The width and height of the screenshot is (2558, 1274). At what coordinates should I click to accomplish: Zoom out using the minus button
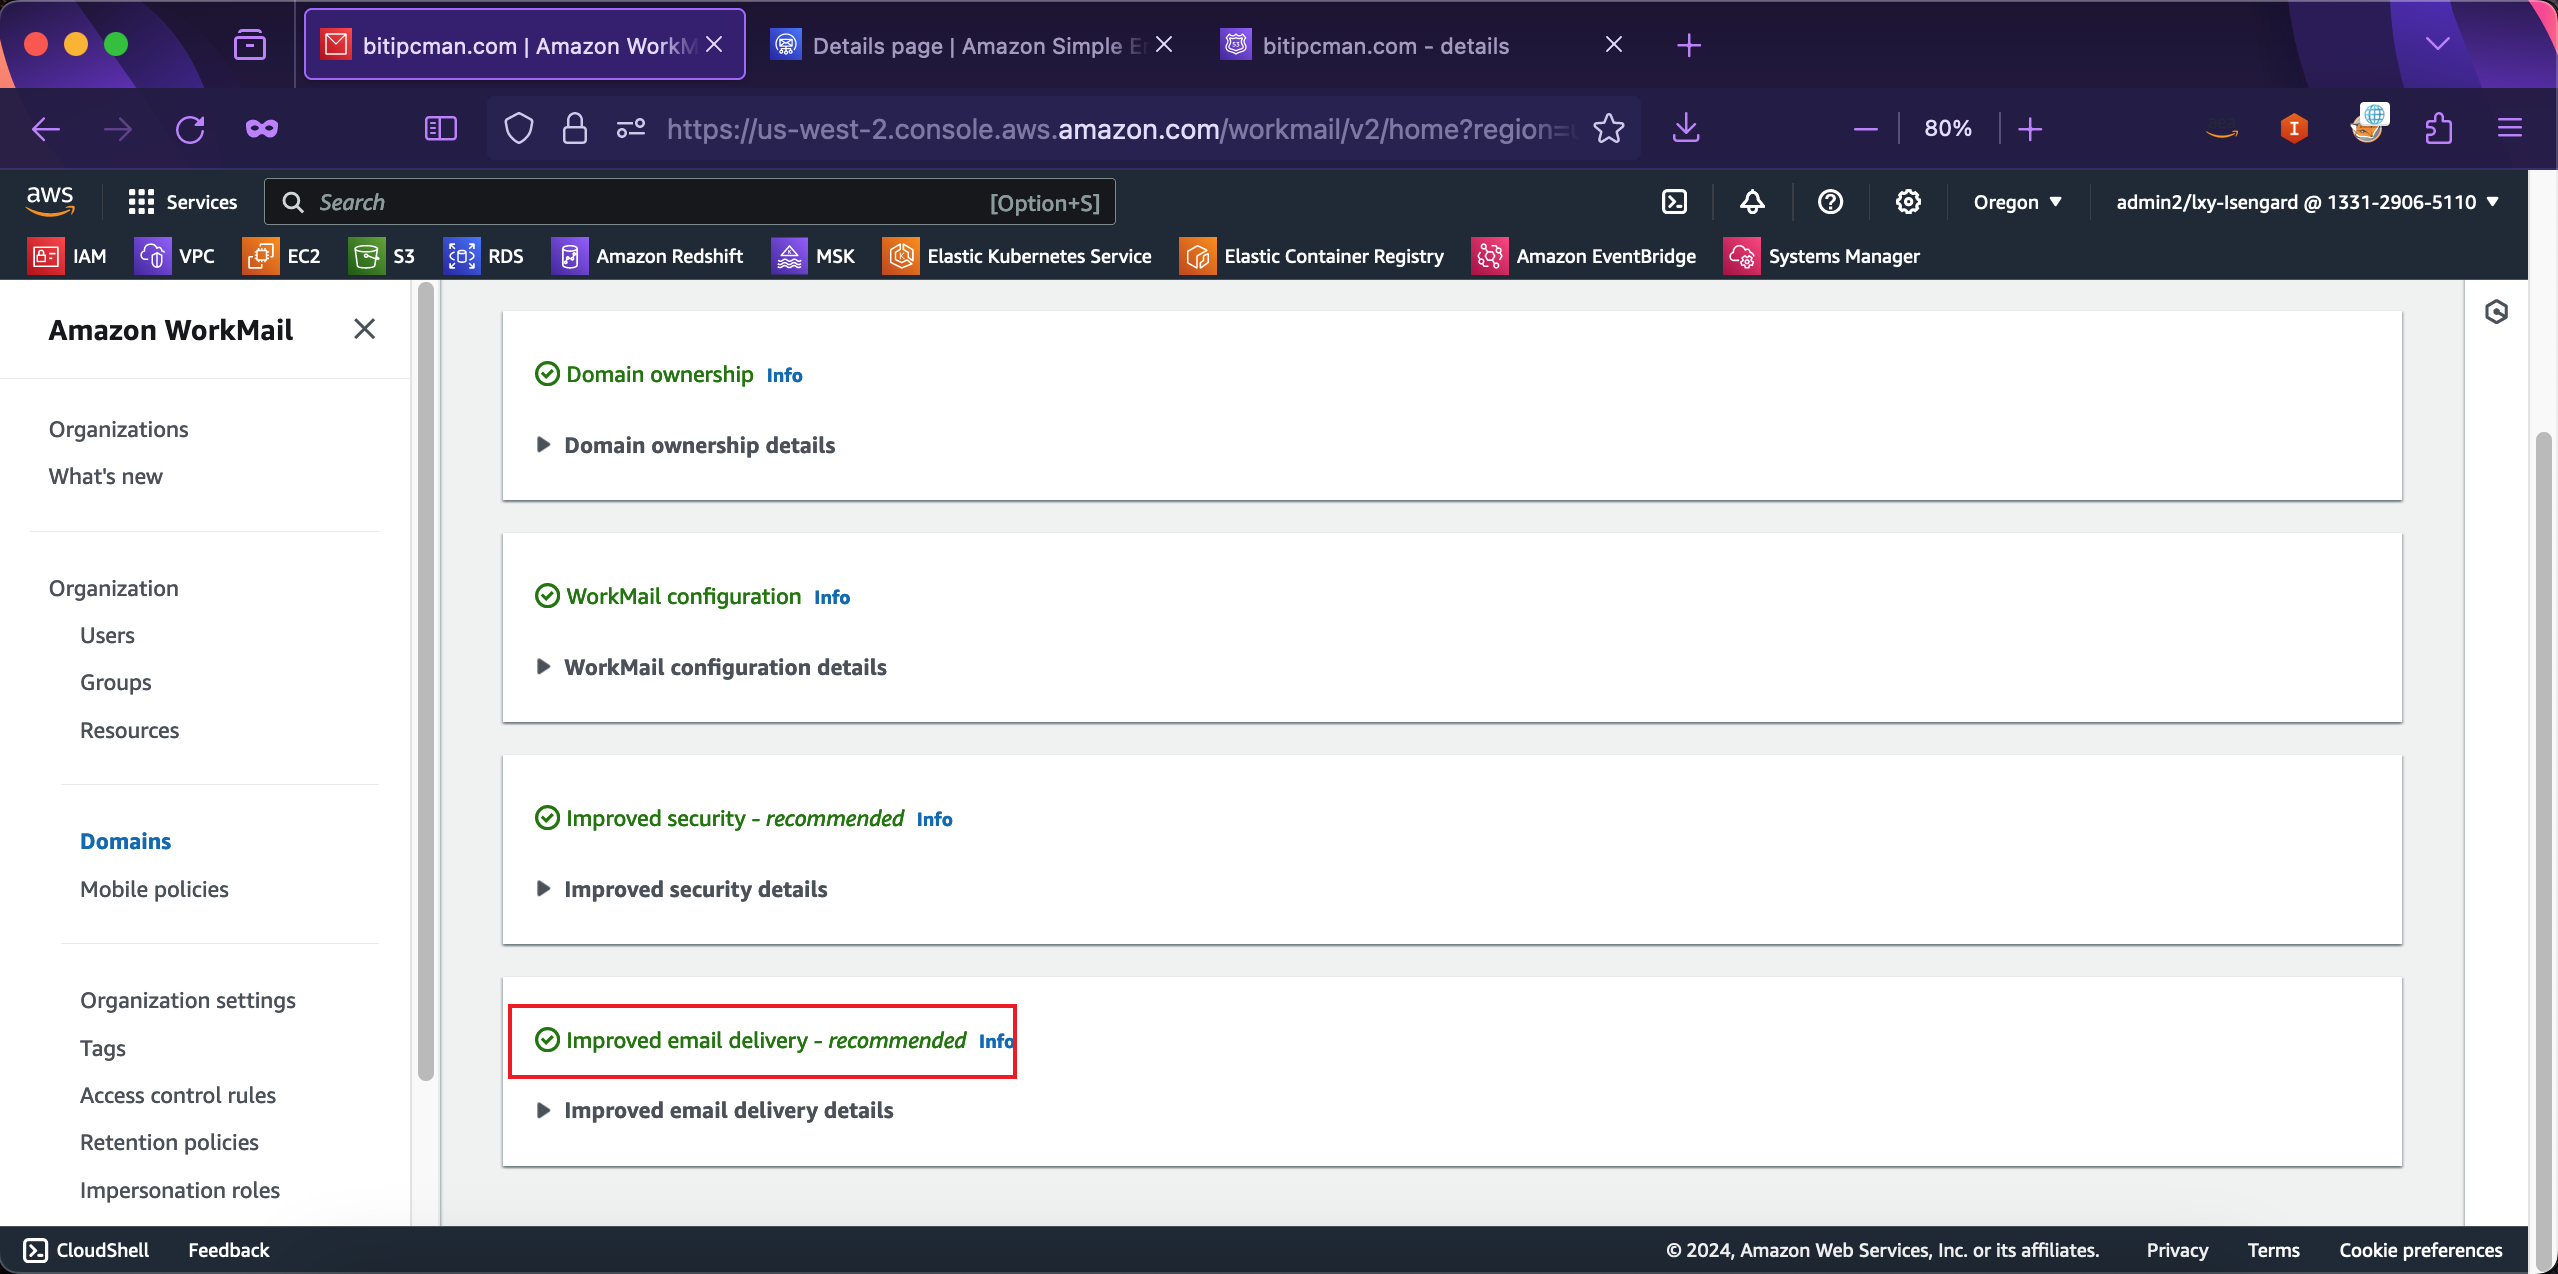tap(1865, 129)
